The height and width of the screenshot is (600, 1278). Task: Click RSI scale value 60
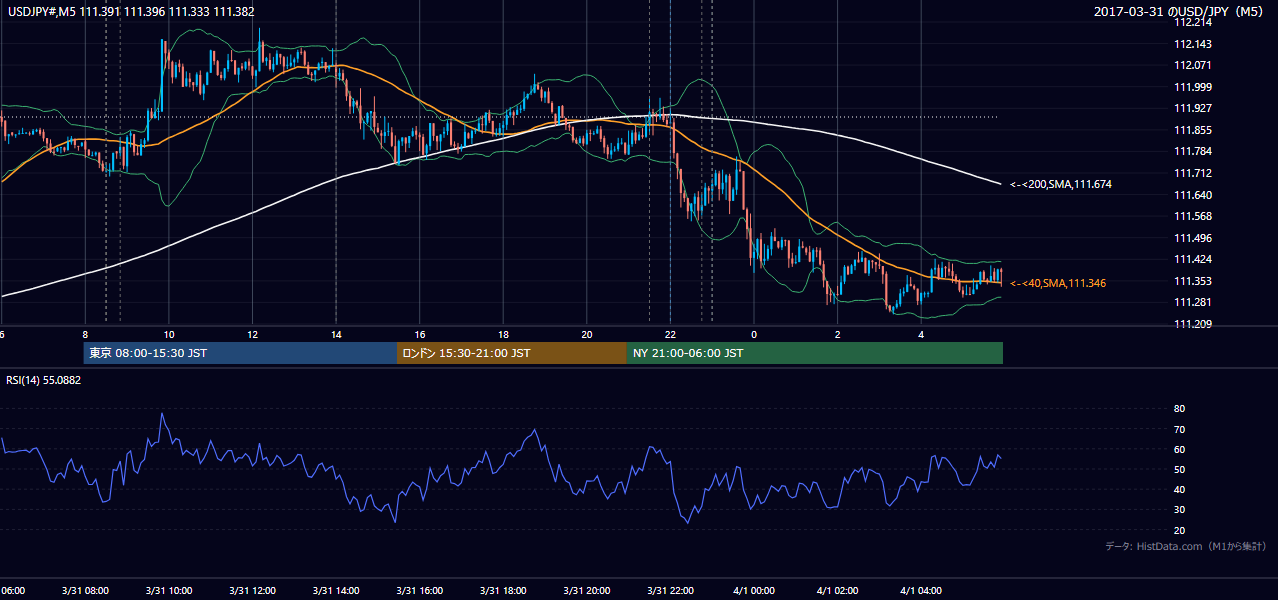[x=1180, y=449]
